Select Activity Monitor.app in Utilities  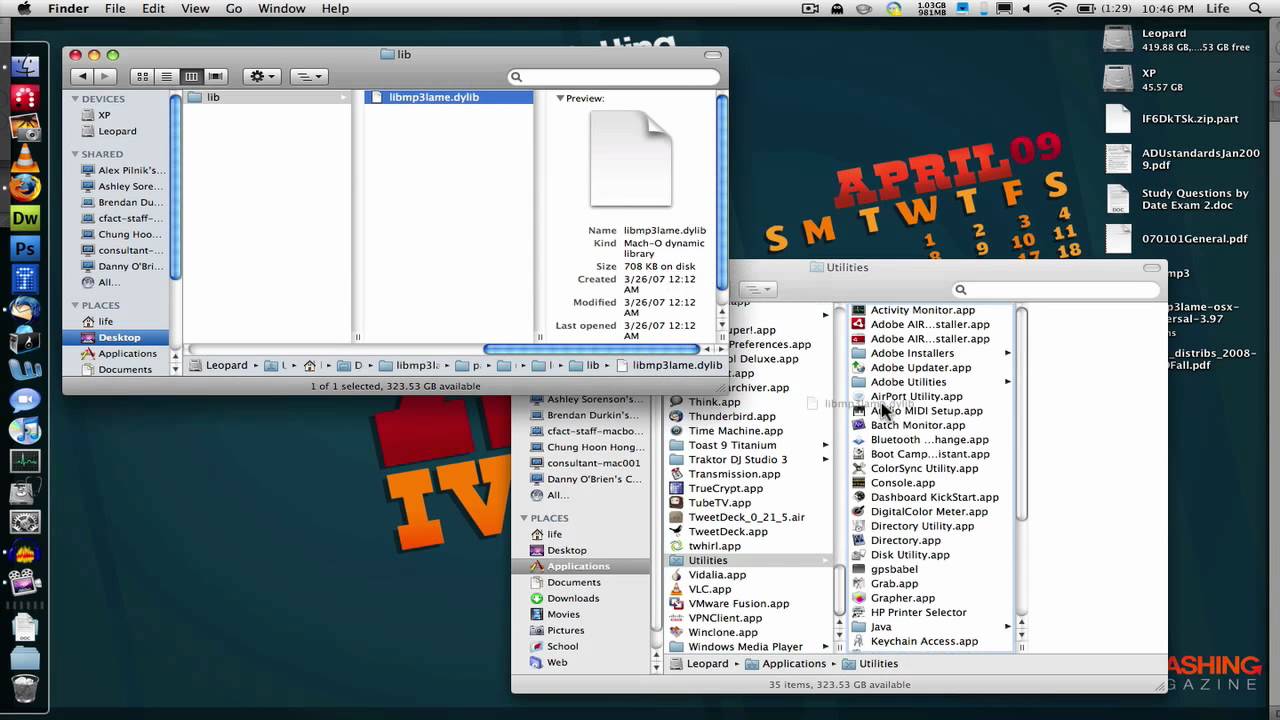(923, 310)
